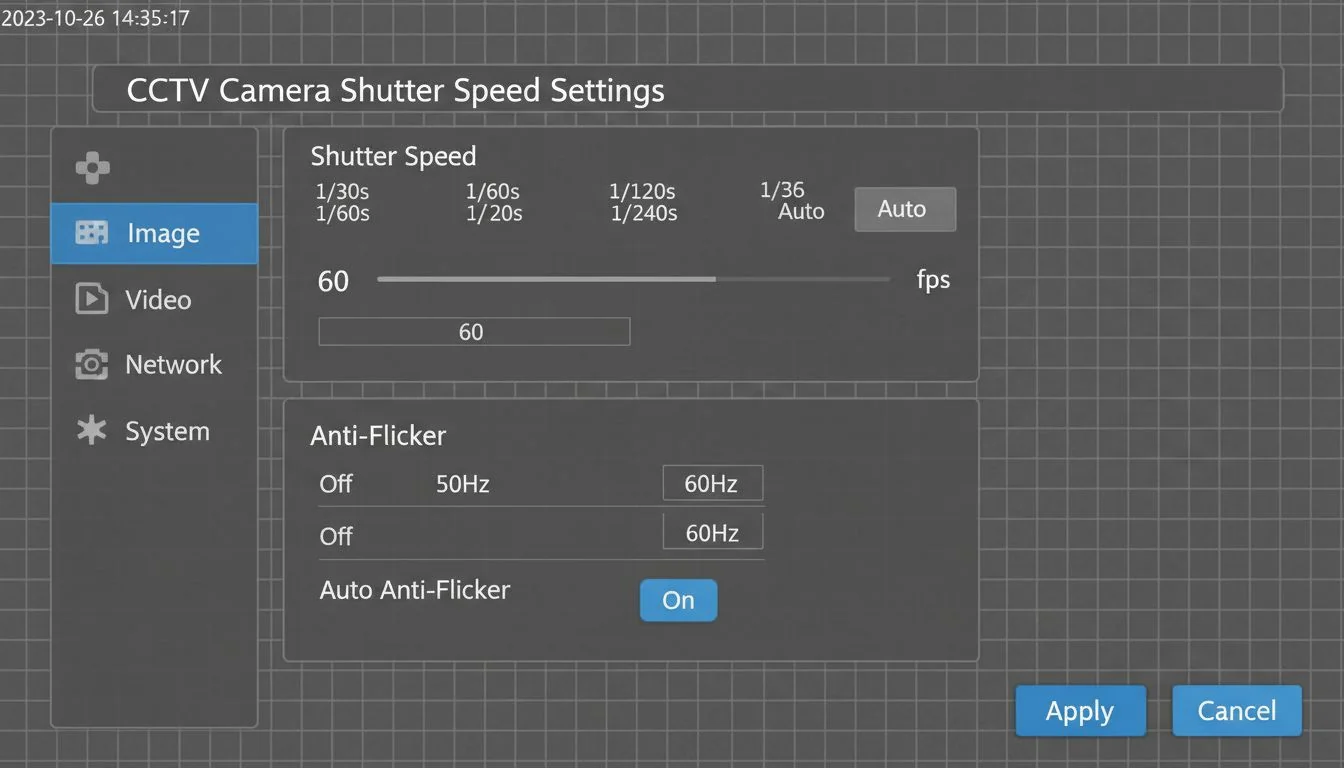Click the fps slider track
1344x768 pixels.
[634, 279]
